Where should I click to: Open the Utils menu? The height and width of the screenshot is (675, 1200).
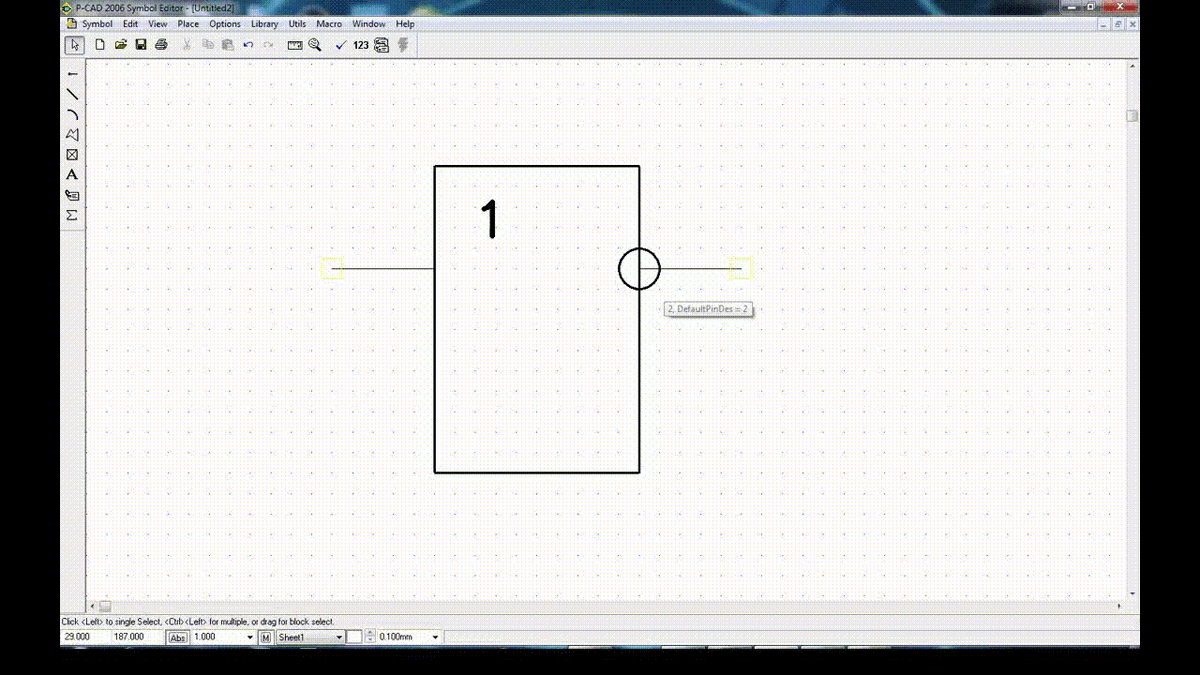point(297,24)
